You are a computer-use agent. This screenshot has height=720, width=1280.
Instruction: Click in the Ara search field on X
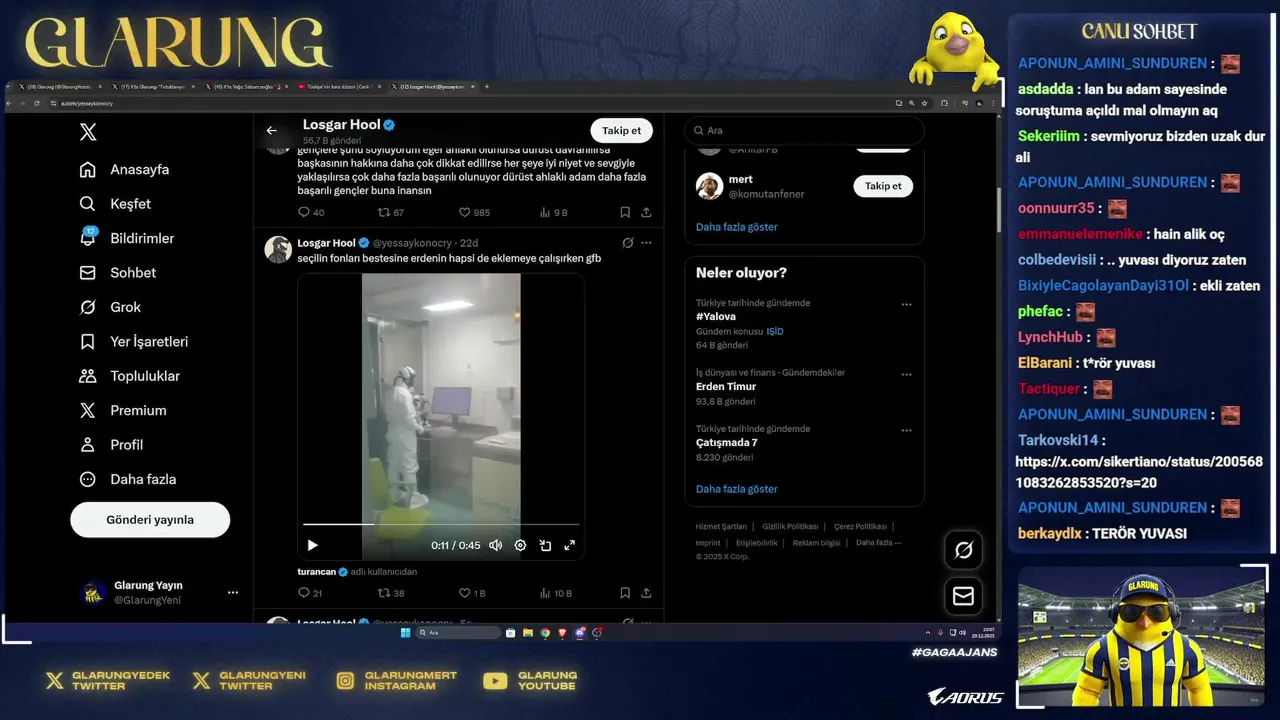click(804, 131)
